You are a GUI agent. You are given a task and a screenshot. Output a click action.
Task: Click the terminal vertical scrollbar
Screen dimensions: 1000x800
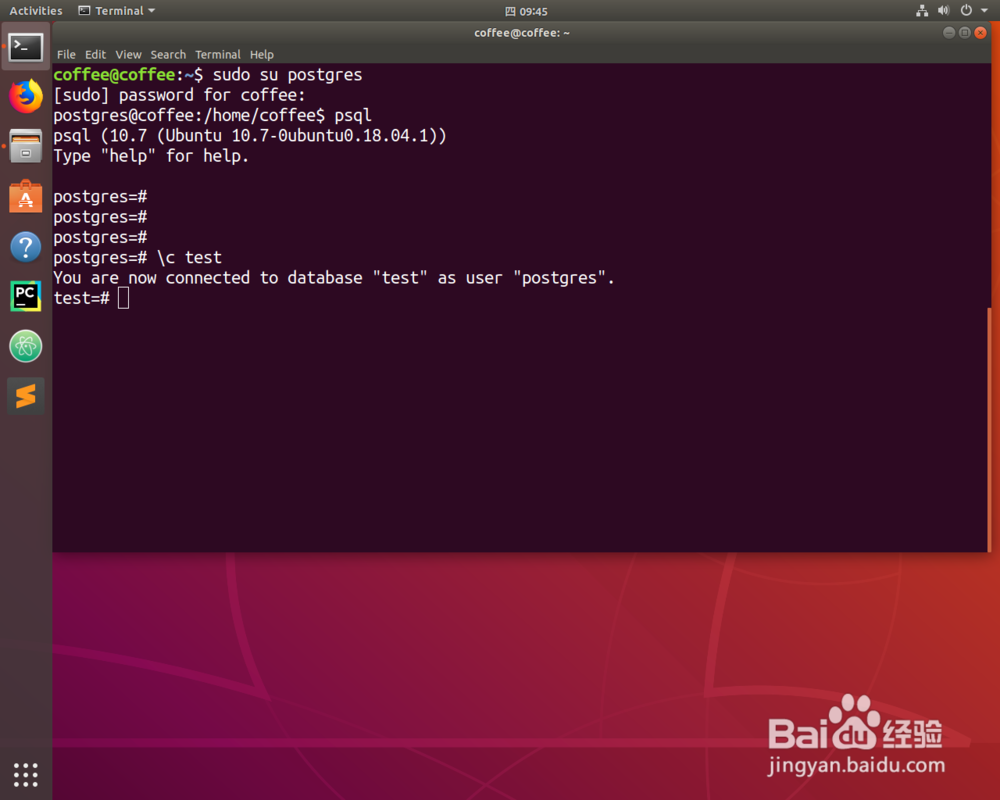click(989, 429)
